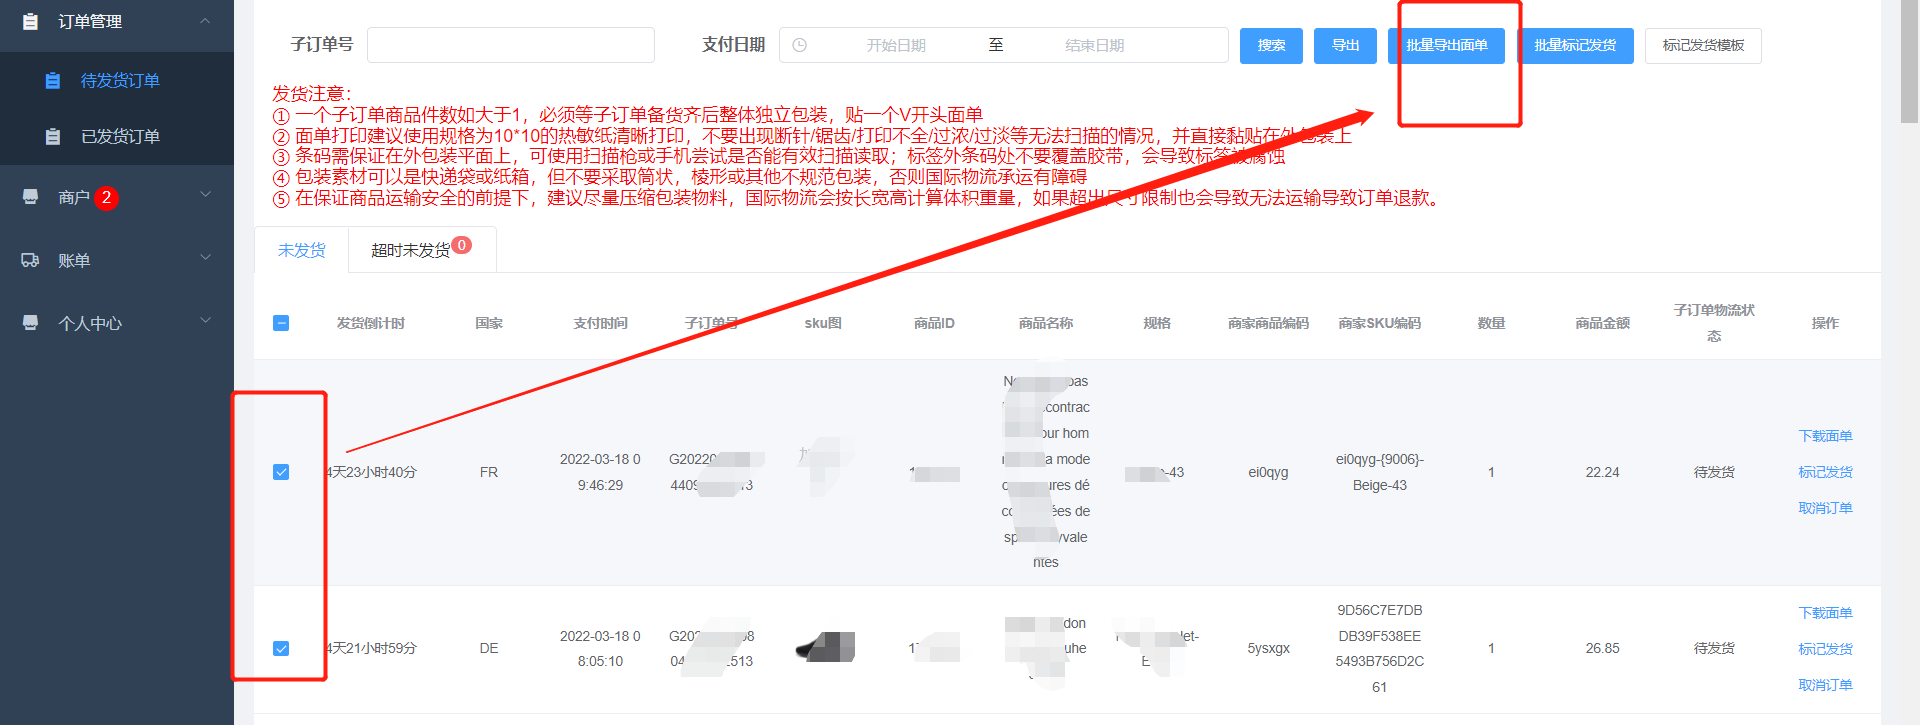The height and width of the screenshot is (725, 1920).
Task: Click the 批量标记发货 button
Action: tap(1575, 45)
